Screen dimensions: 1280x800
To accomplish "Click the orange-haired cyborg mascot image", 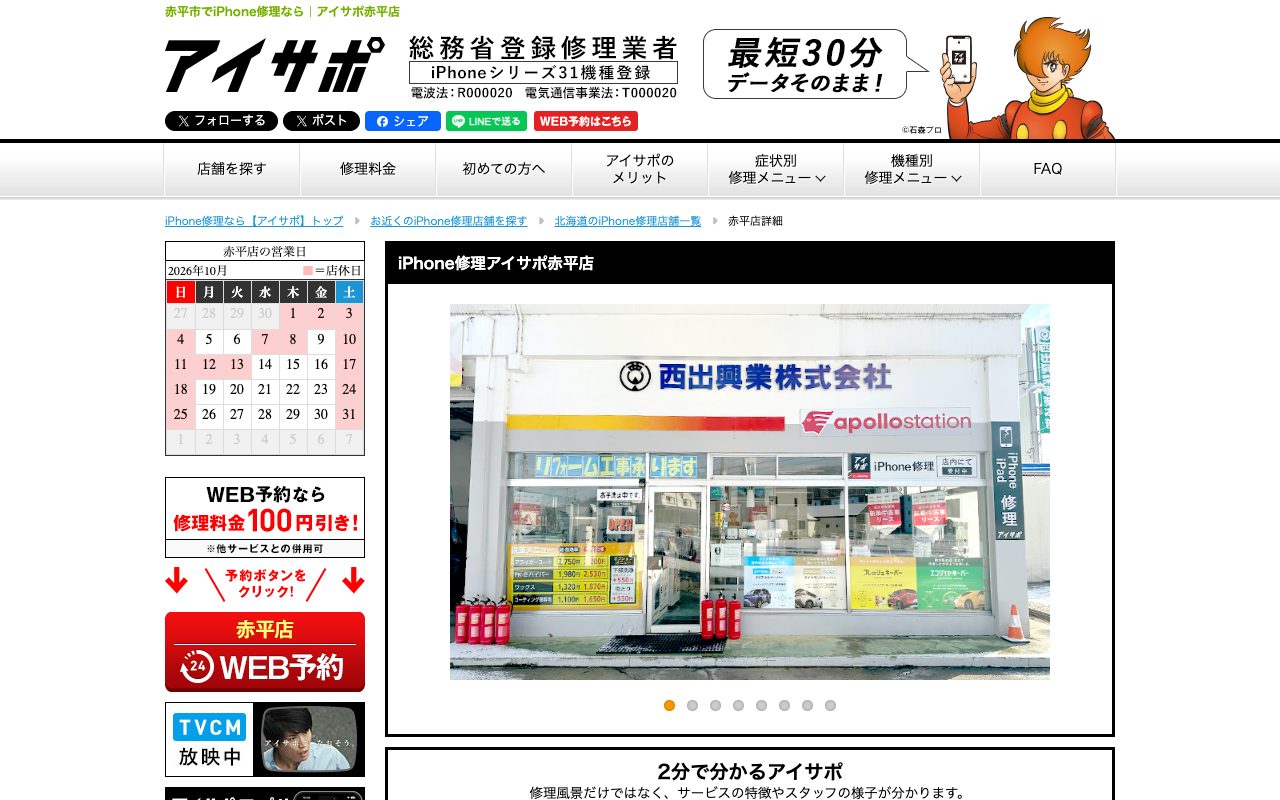I will tap(1030, 78).
